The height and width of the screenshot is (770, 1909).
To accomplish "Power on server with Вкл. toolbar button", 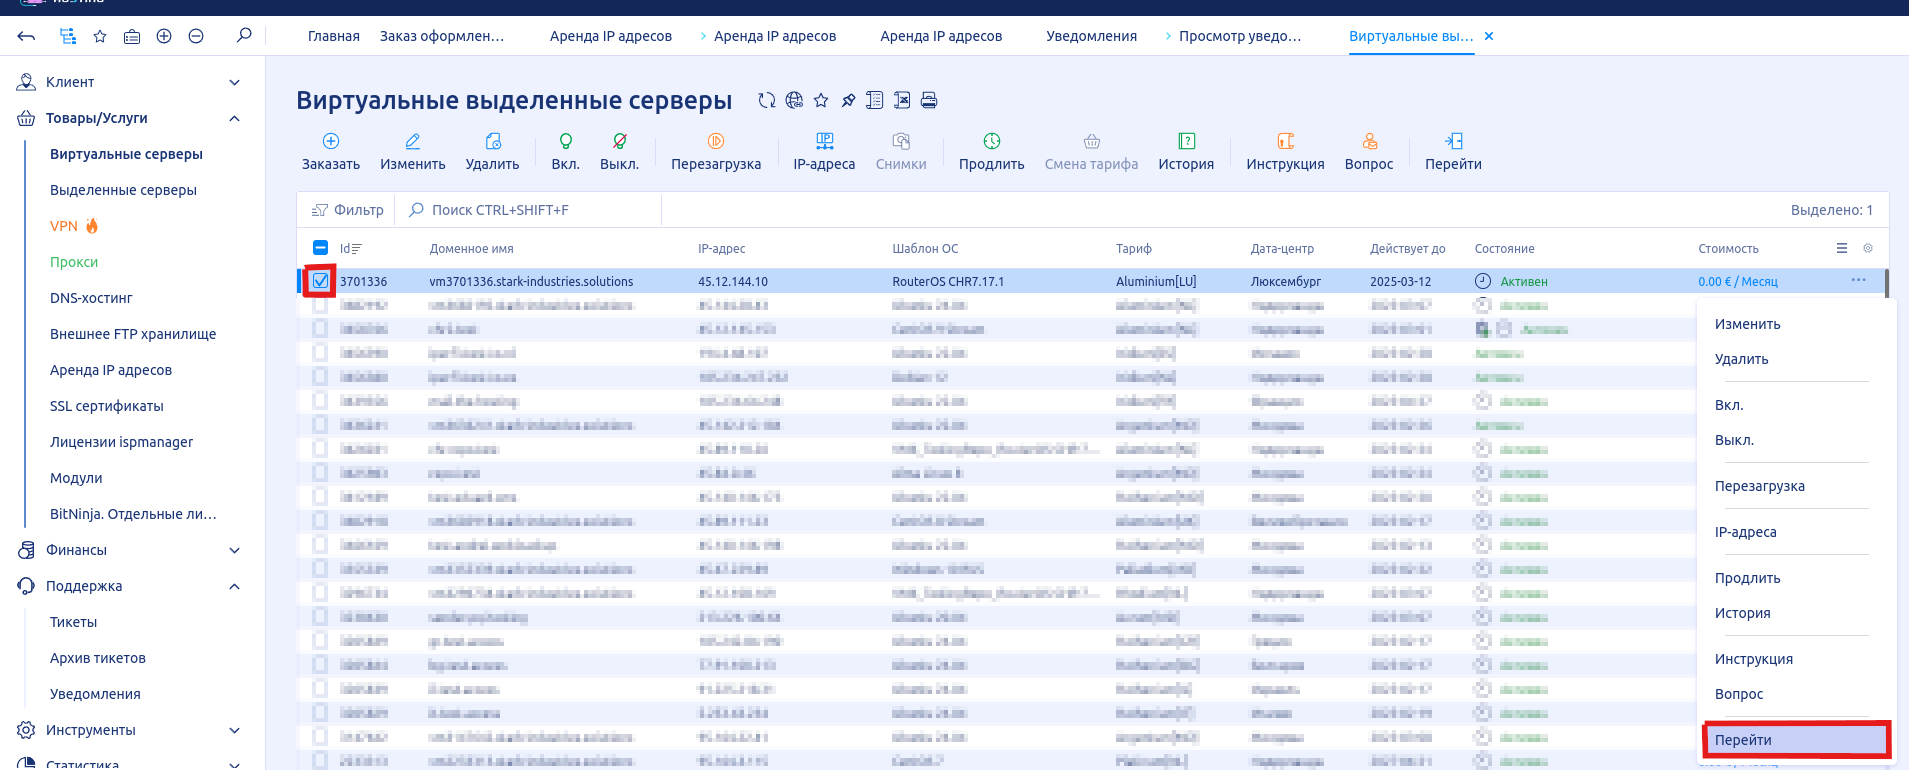I will click(x=566, y=152).
